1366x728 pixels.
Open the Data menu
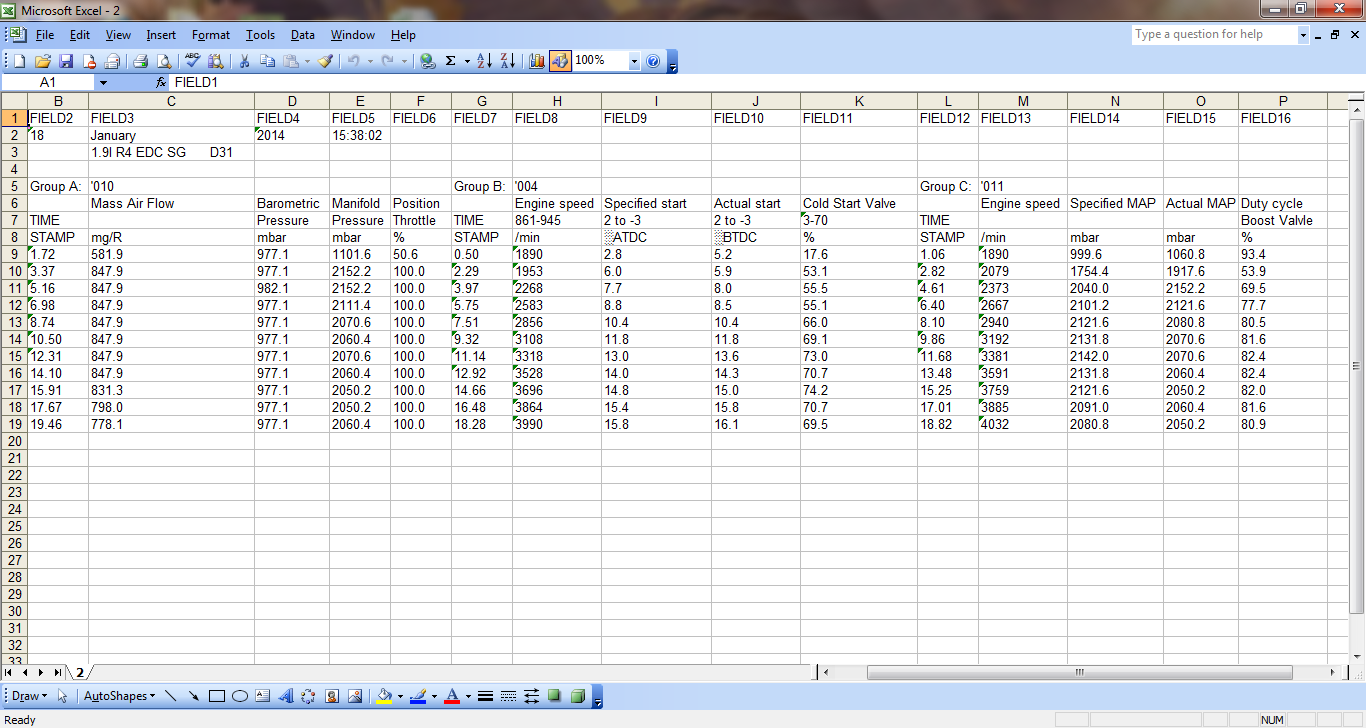(x=302, y=35)
